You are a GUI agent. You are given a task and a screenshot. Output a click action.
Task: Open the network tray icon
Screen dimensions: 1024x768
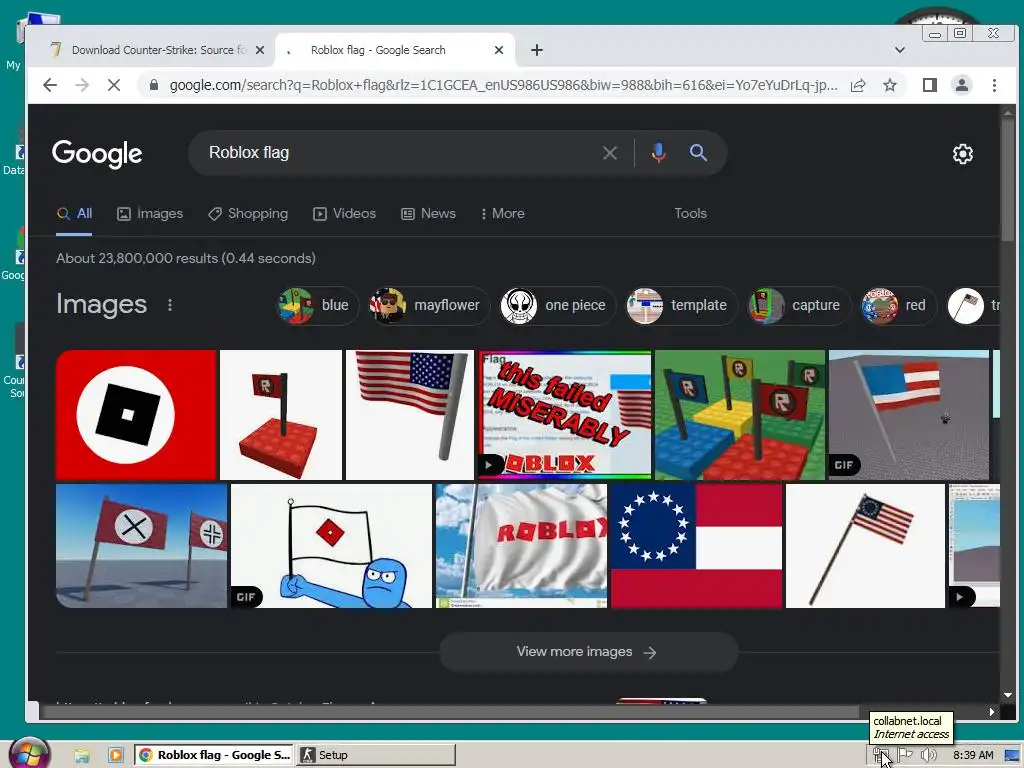point(881,756)
